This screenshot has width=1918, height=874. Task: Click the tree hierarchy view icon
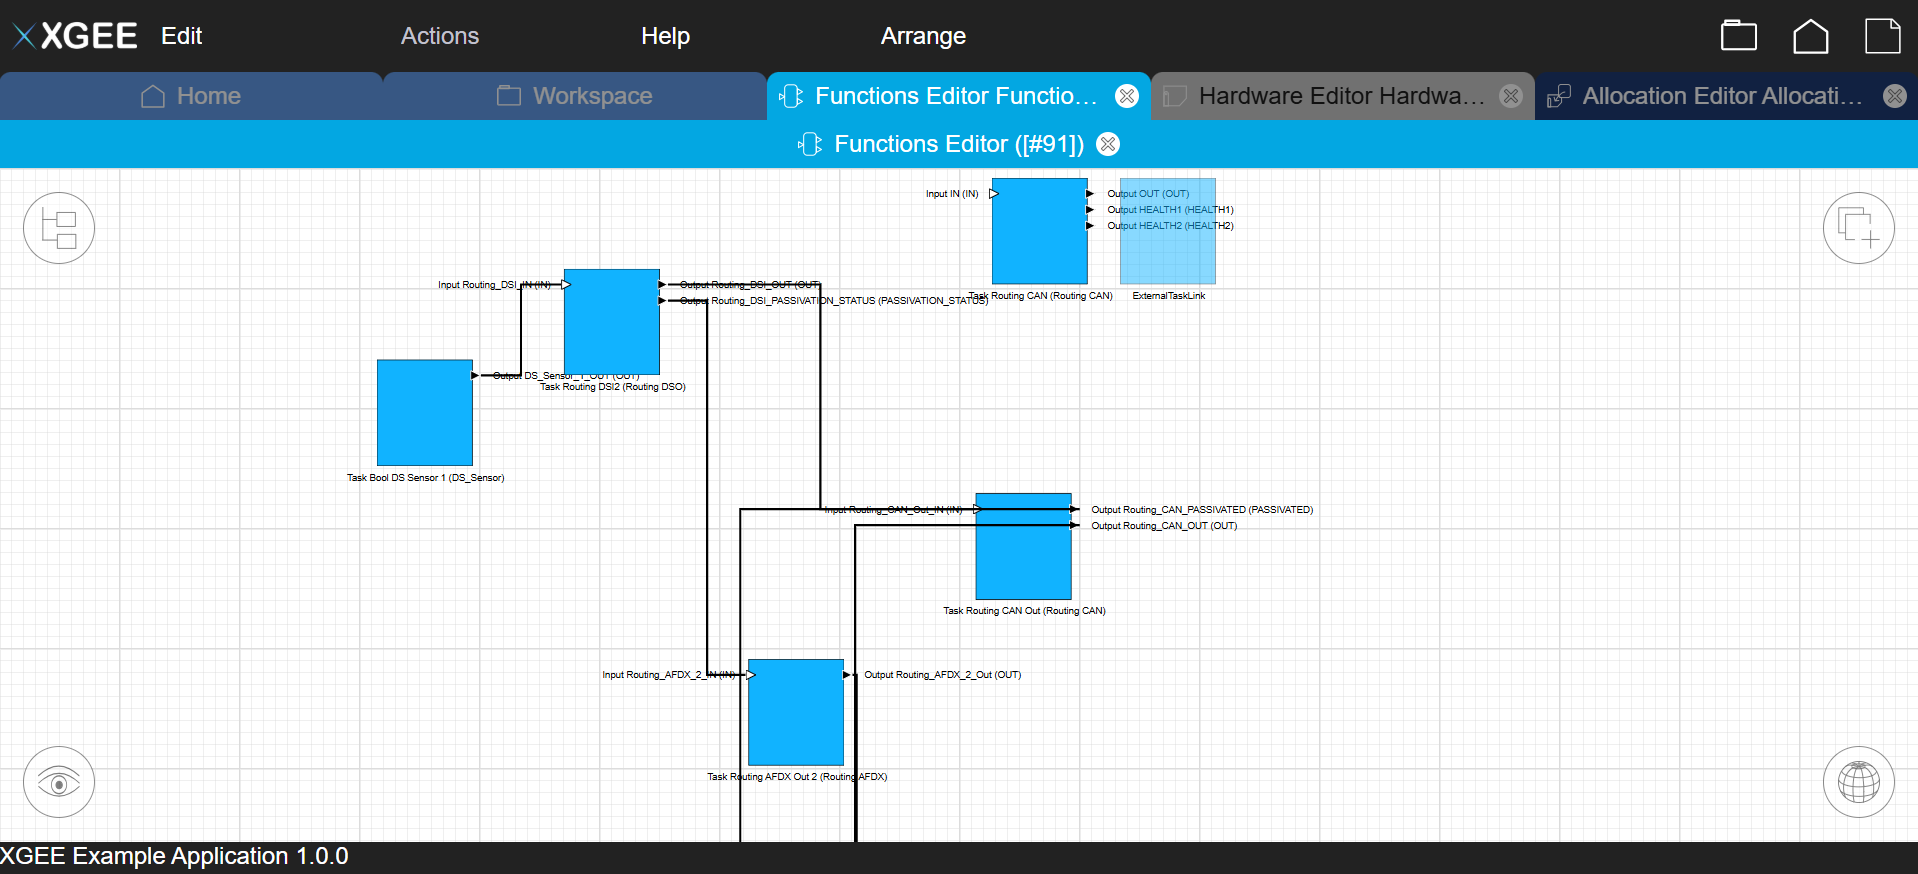(x=59, y=228)
